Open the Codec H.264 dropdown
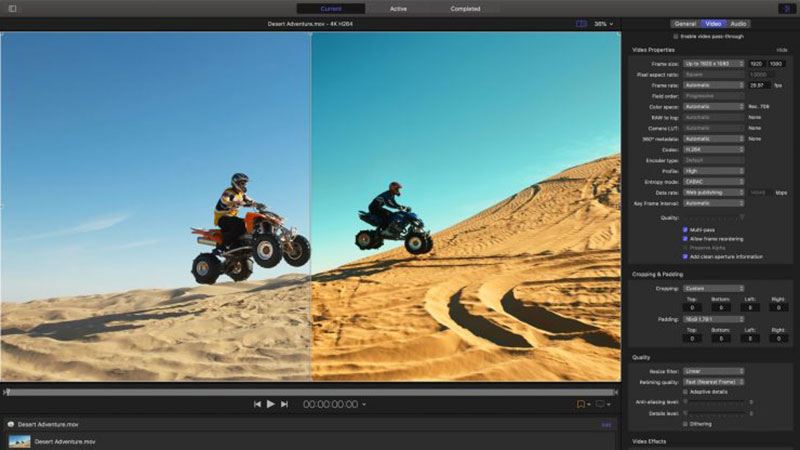 coord(713,149)
